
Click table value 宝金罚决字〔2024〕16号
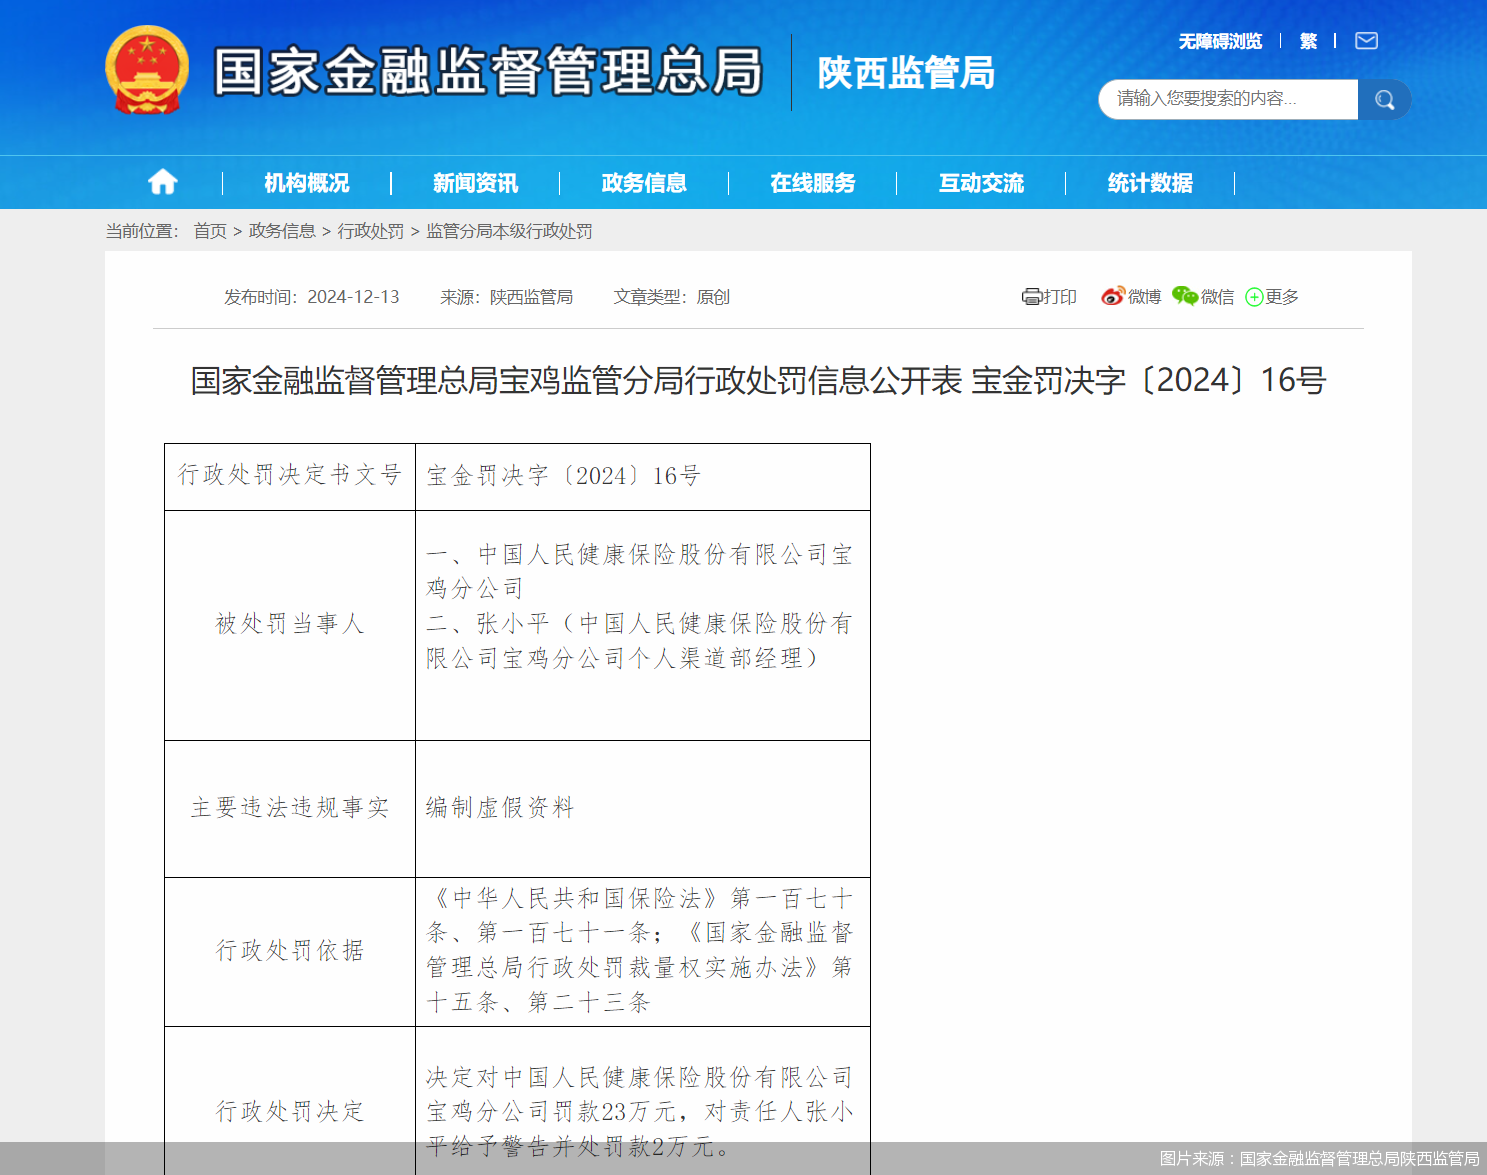click(563, 476)
